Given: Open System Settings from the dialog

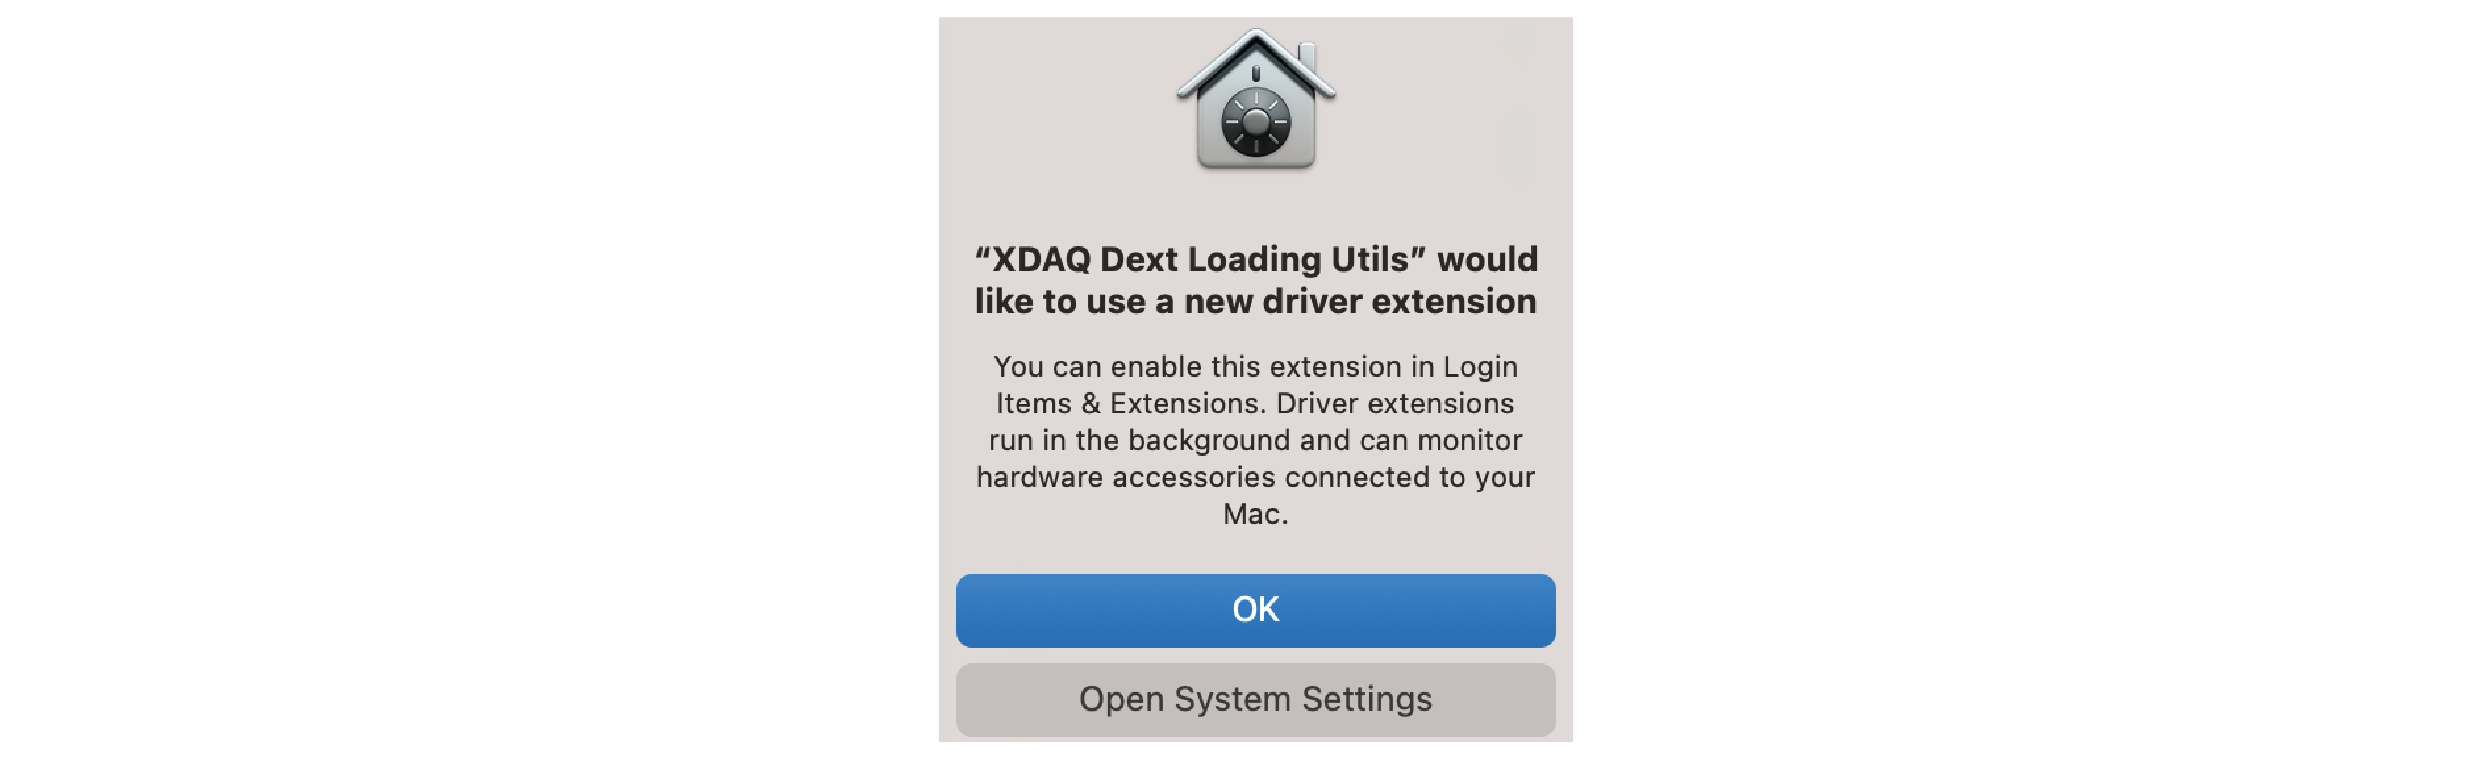Looking at the screenshot, I should point(1255,700).
